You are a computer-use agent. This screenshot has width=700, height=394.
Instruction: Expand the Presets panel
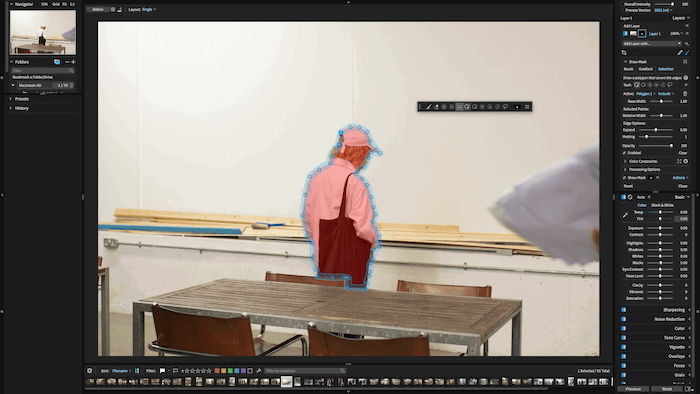click(21, 99)
